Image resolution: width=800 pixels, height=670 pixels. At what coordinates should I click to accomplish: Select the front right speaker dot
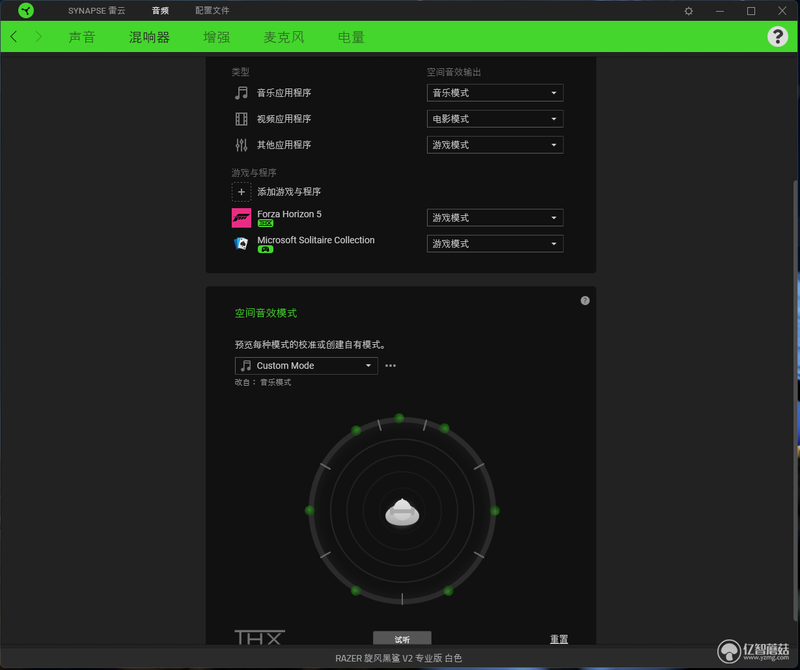tap(444, 428)
